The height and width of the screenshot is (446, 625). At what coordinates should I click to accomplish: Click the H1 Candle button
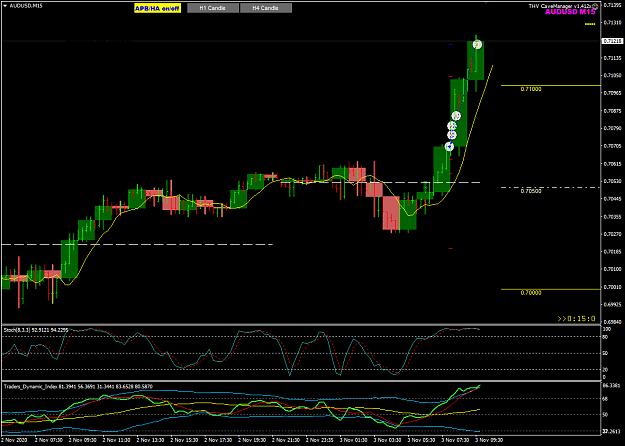click(213, 8)
